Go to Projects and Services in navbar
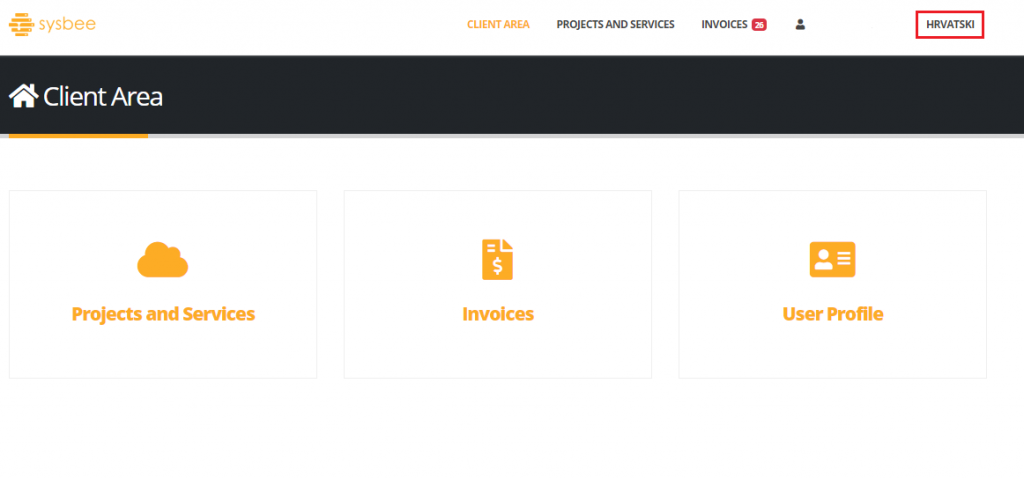Screen dimensions: 1024x479 click(x=615, y=24)
